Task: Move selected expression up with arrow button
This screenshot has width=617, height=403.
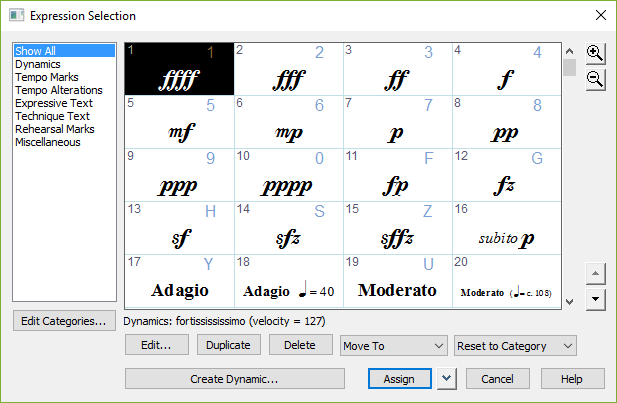Action: (x=595, y=274)
